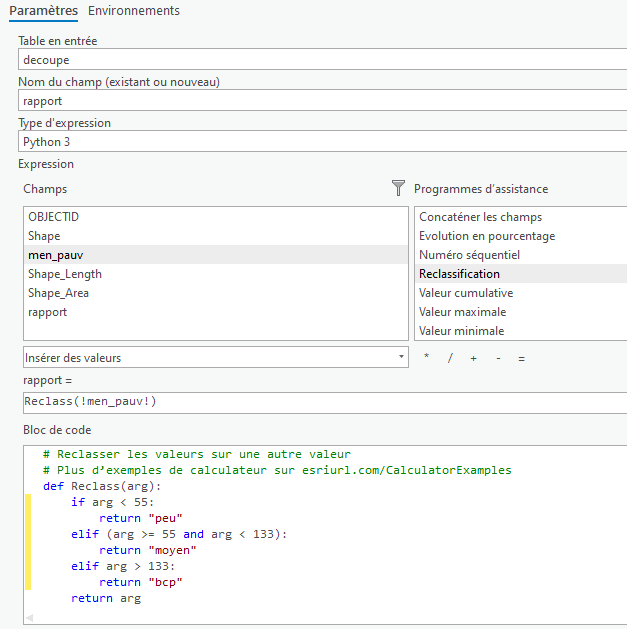This screenshot has width=627, height=629.
Task: Click the equals (=) operator button
Action: [521, 358]
